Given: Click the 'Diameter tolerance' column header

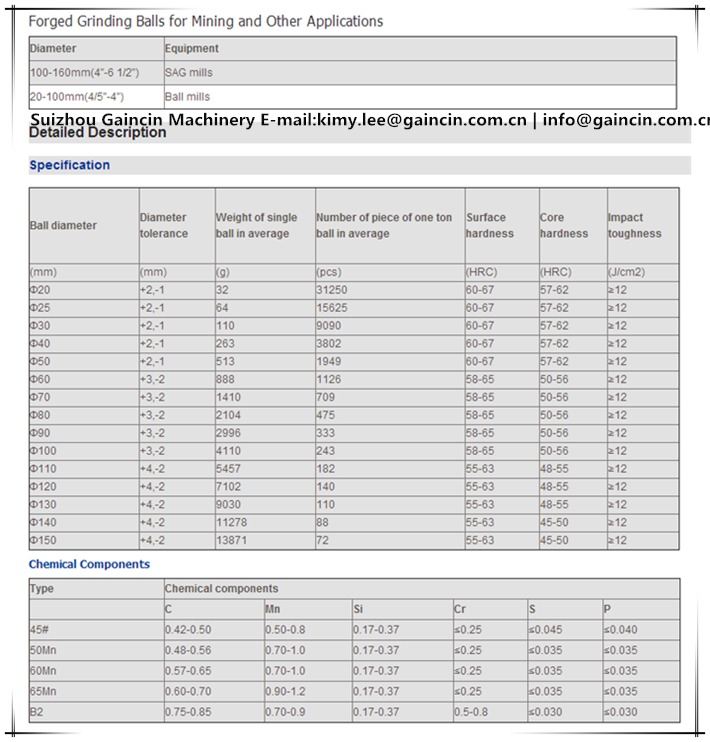Looking at the screenshot, I should tap(164, 225).
